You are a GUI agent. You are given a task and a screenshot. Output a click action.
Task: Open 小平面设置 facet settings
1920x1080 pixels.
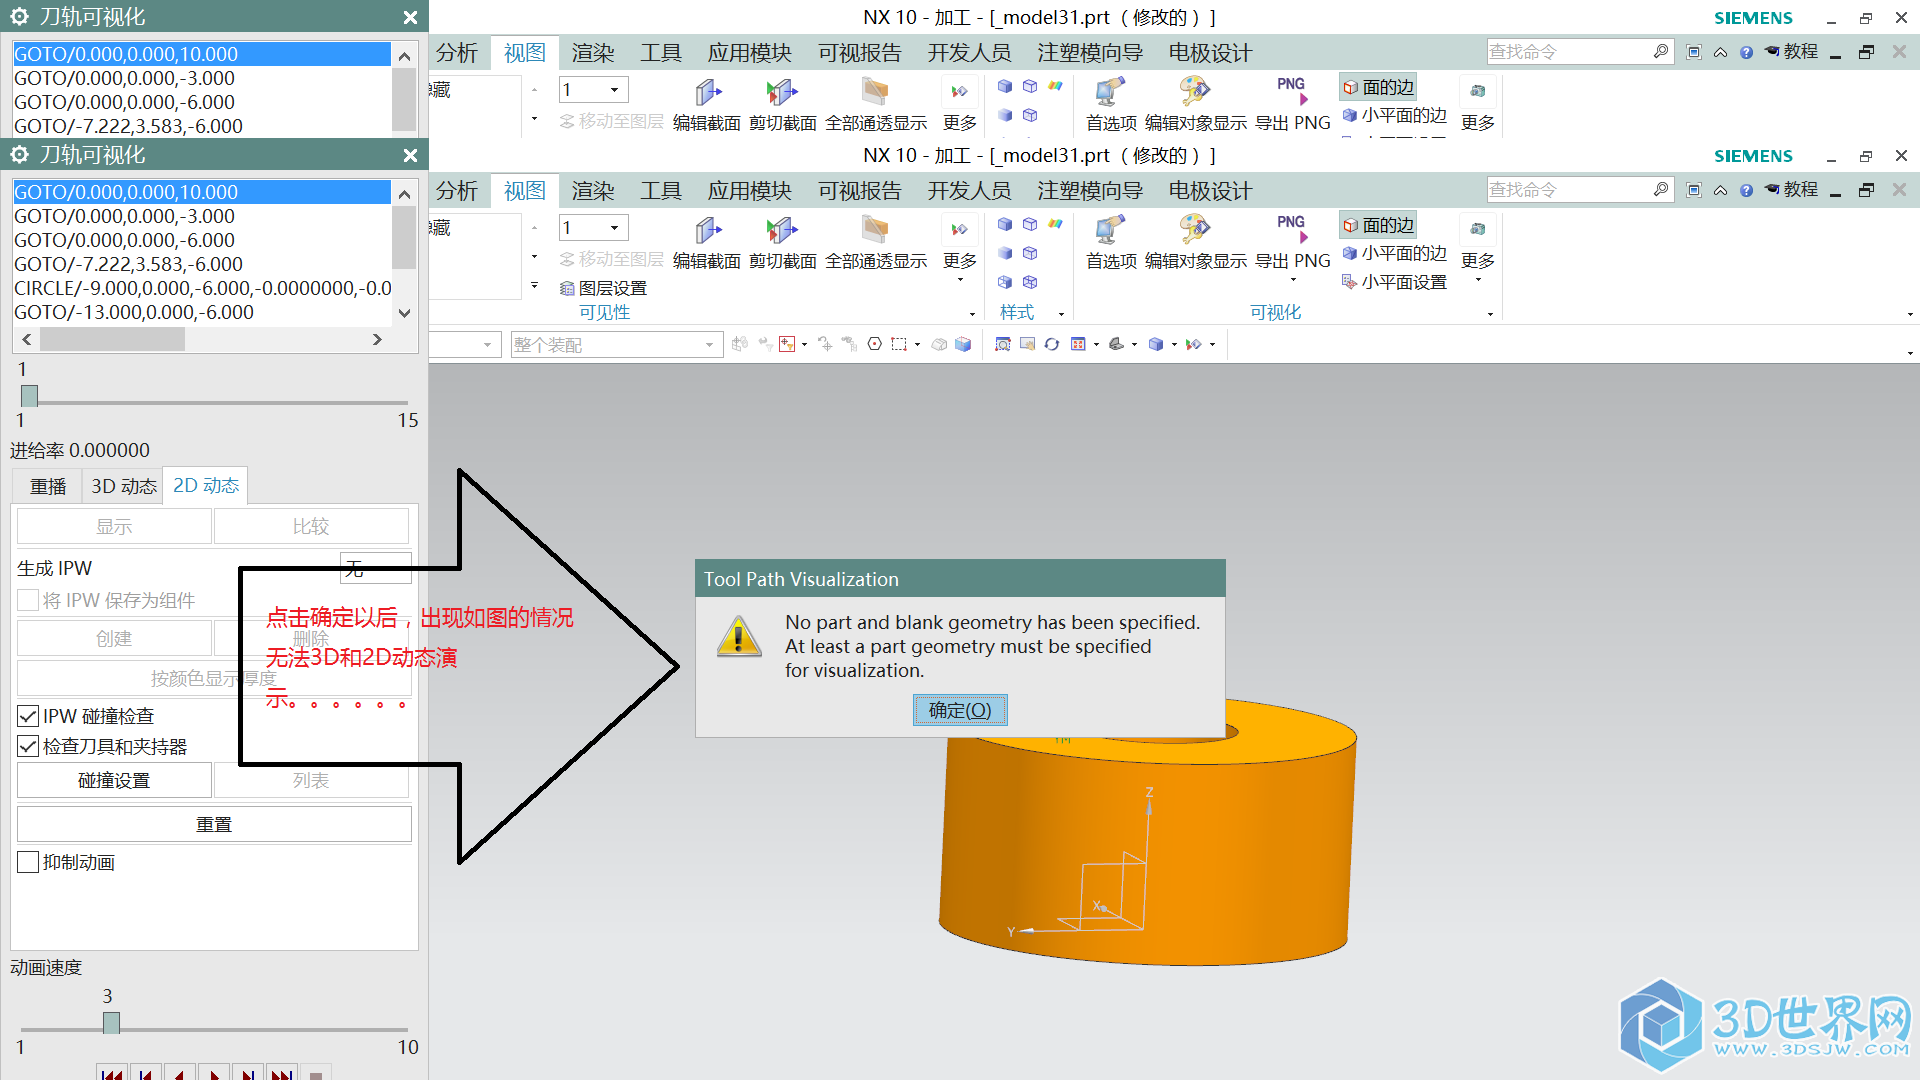tap(1394, 282)
